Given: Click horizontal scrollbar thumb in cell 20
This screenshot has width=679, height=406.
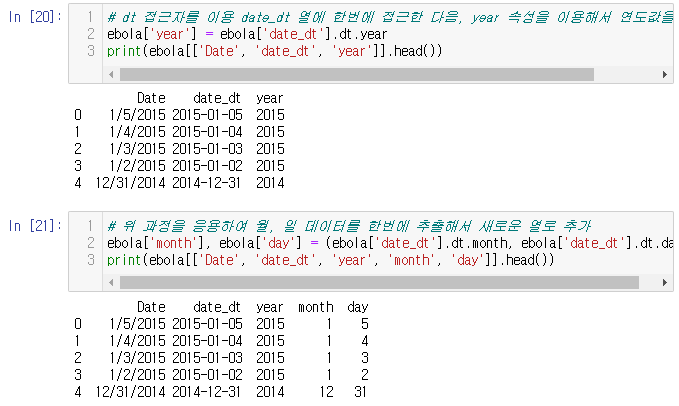Looking at the screenshot, I should click(x=357, y=74).
